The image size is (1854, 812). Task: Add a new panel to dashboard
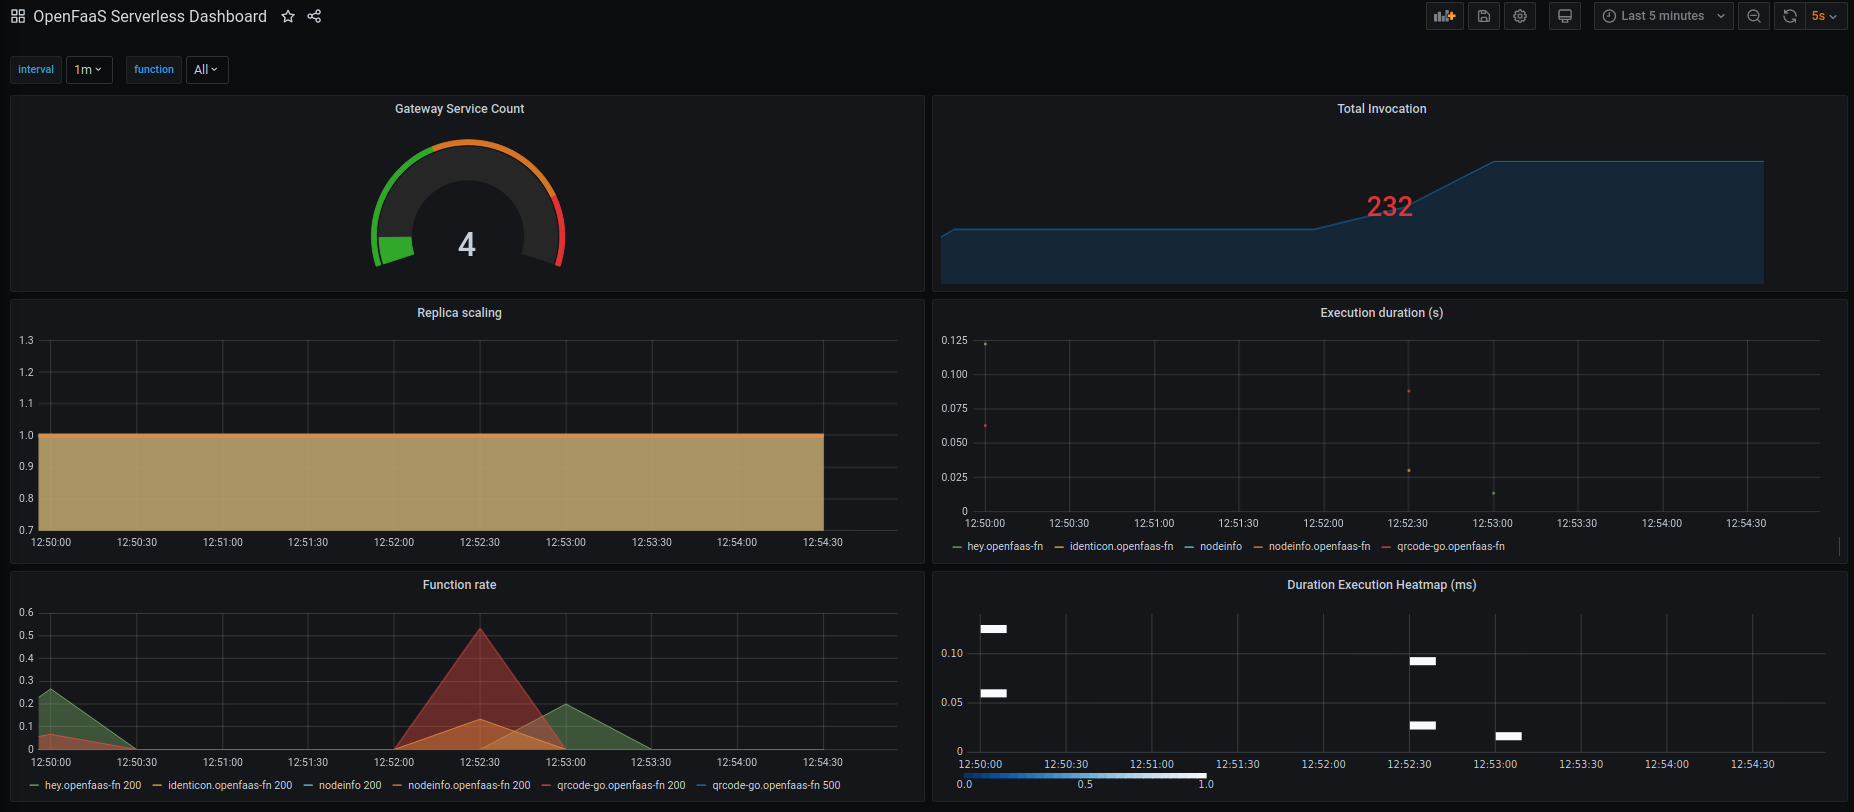[1444, 16]
